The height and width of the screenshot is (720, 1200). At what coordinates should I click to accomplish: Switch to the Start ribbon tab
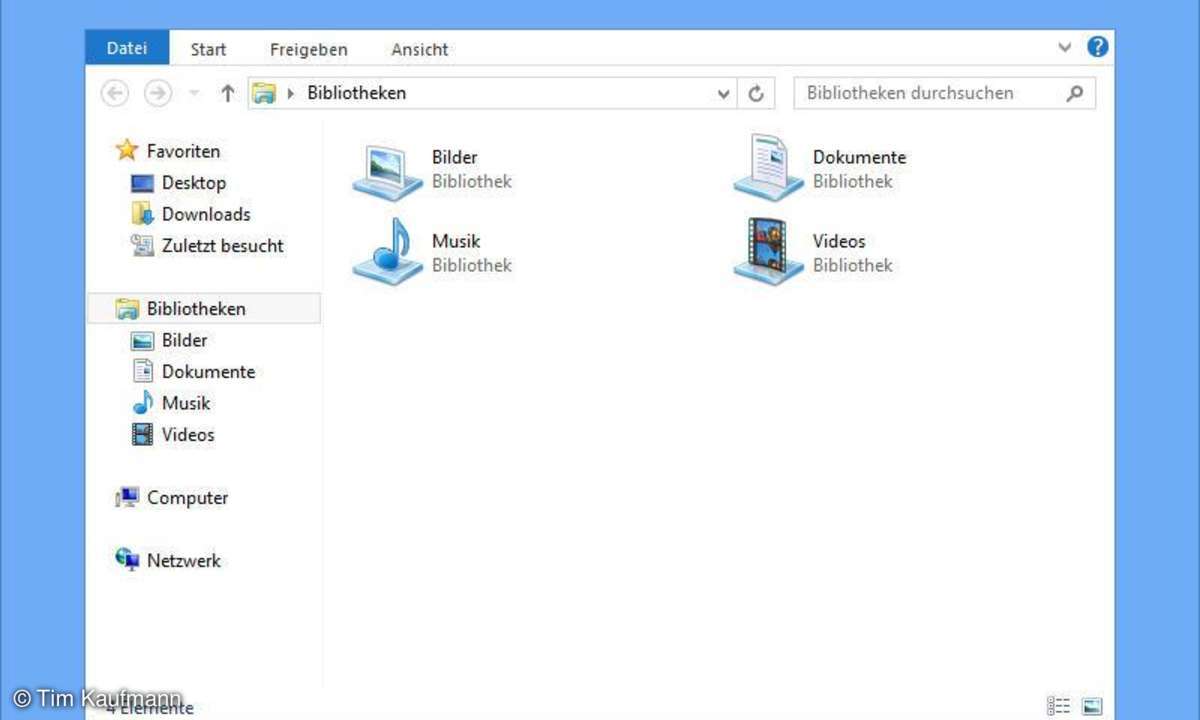click(208, 49)
